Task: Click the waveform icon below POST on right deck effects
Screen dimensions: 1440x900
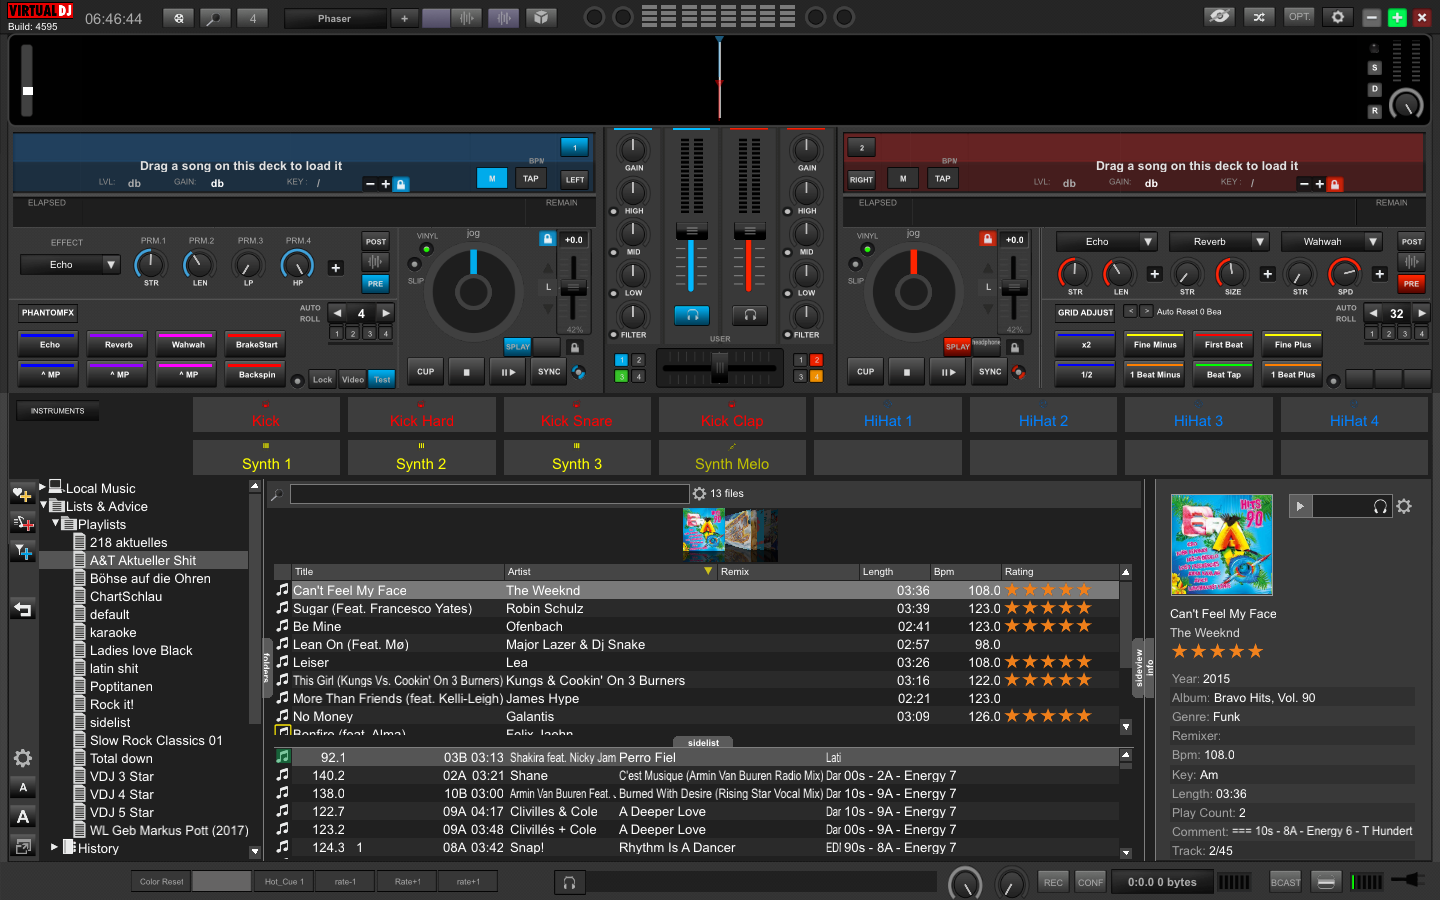Action: tap(1411, 262)
